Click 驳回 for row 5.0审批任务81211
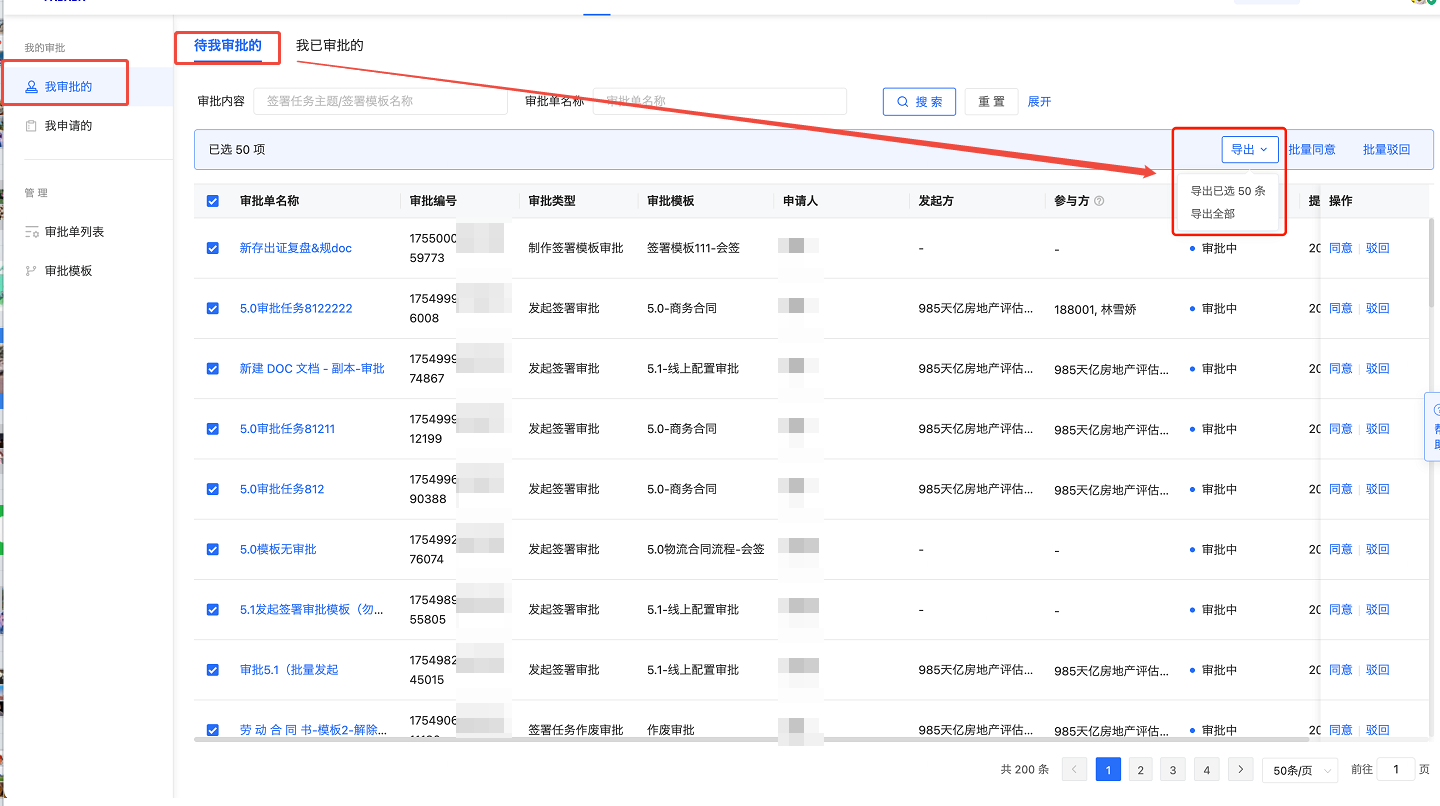Viewport: 1440px width, 806px height. [x=1378, y=429]
